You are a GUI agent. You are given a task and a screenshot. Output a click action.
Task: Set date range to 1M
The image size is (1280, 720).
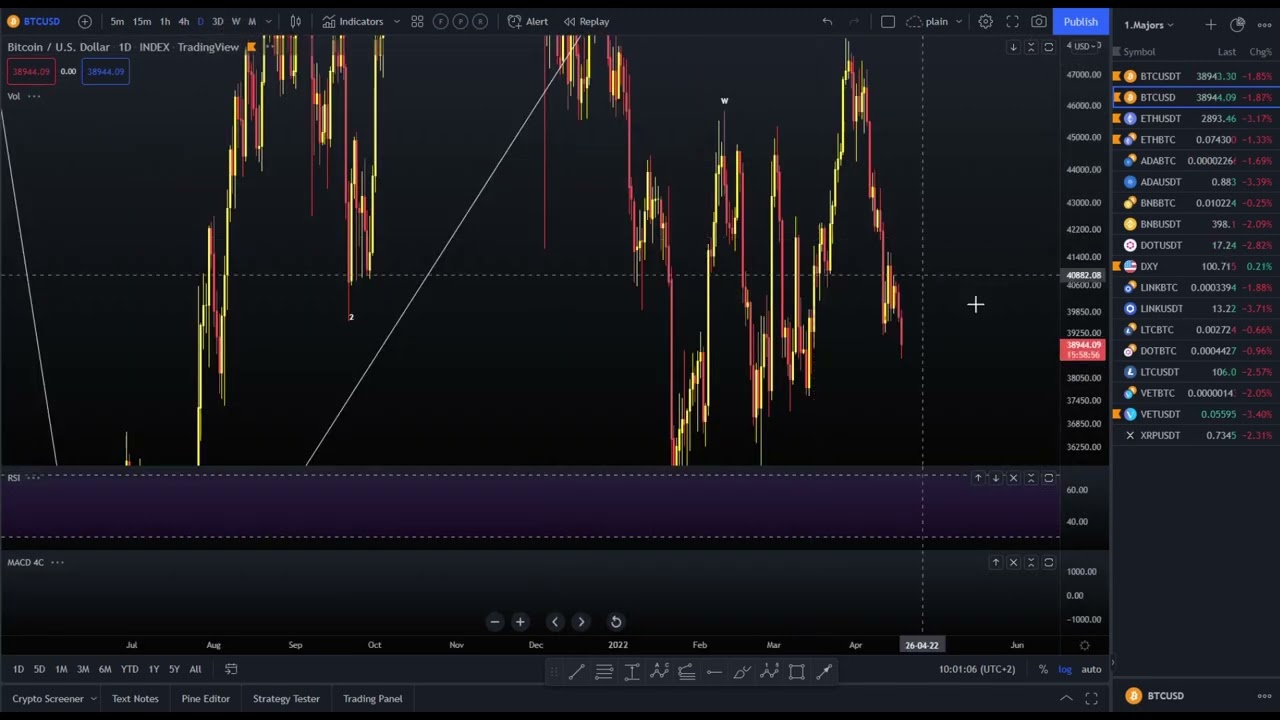[61, 669]
